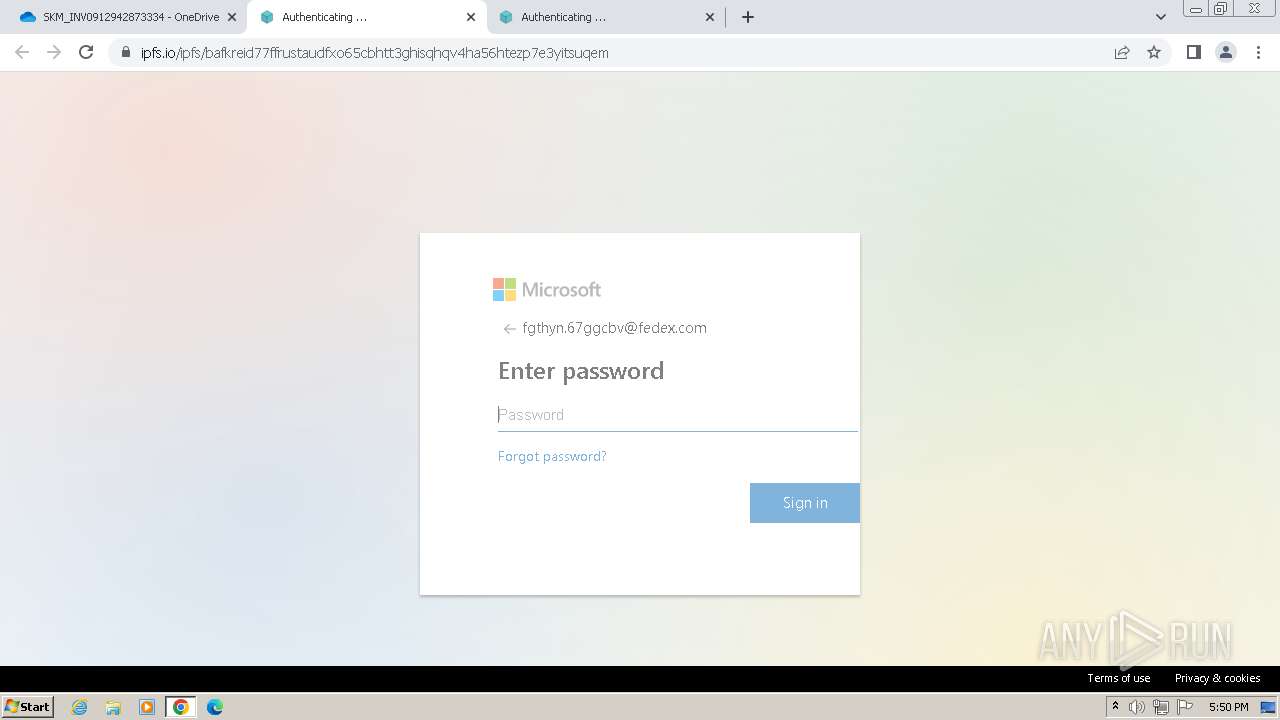The width and height of the screenshot is (1280, 720).
Task: Click the Sign in button
Action: click(x=805, y=503)
